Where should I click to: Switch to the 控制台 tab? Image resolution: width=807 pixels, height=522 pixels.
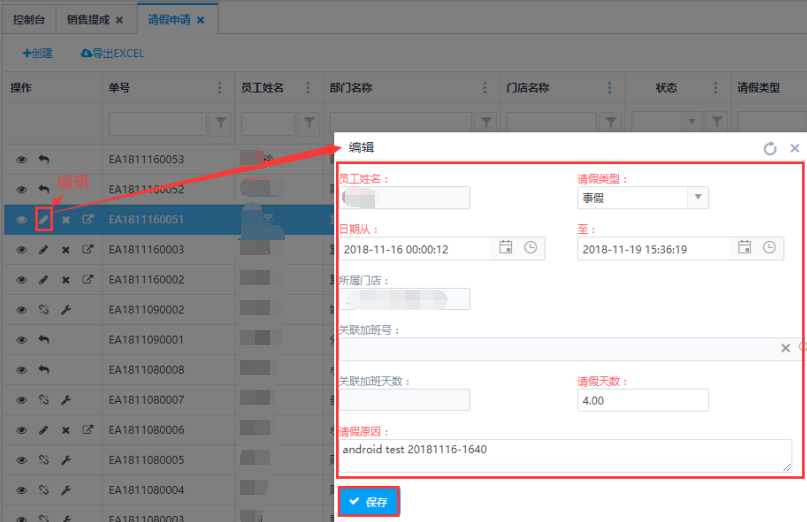point(28,19)
